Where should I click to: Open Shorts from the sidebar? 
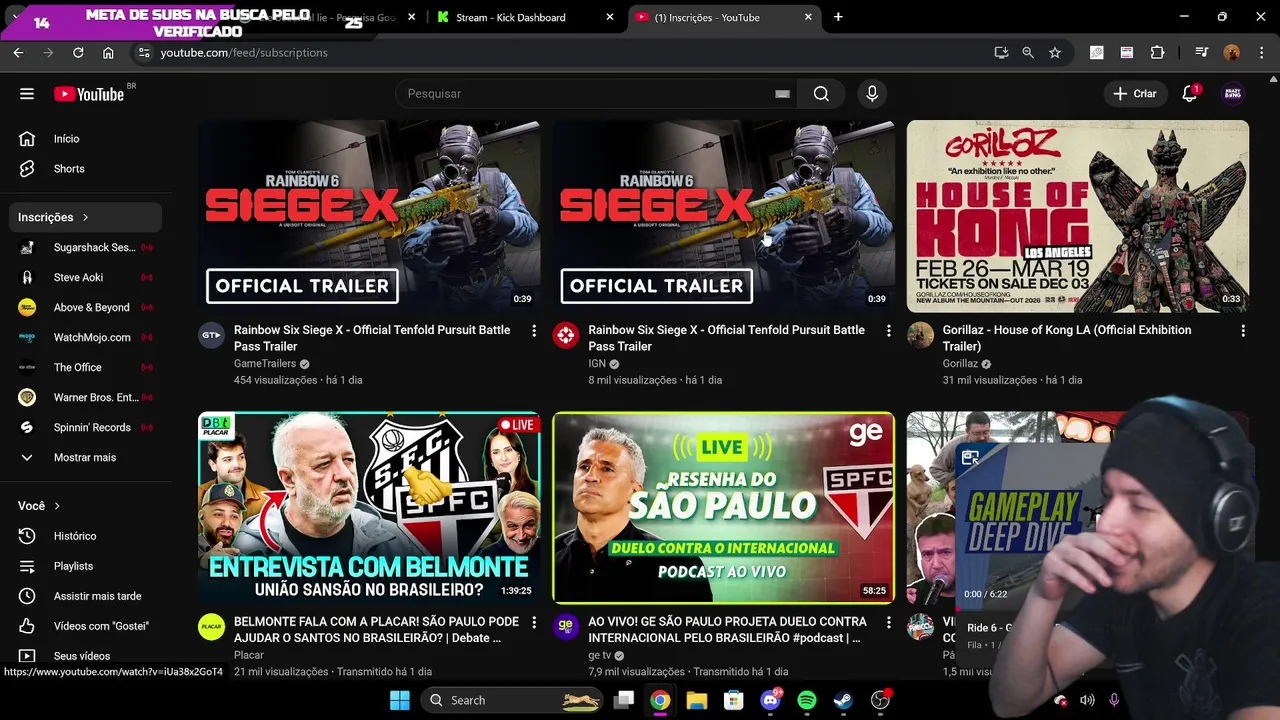pos(86,169)
